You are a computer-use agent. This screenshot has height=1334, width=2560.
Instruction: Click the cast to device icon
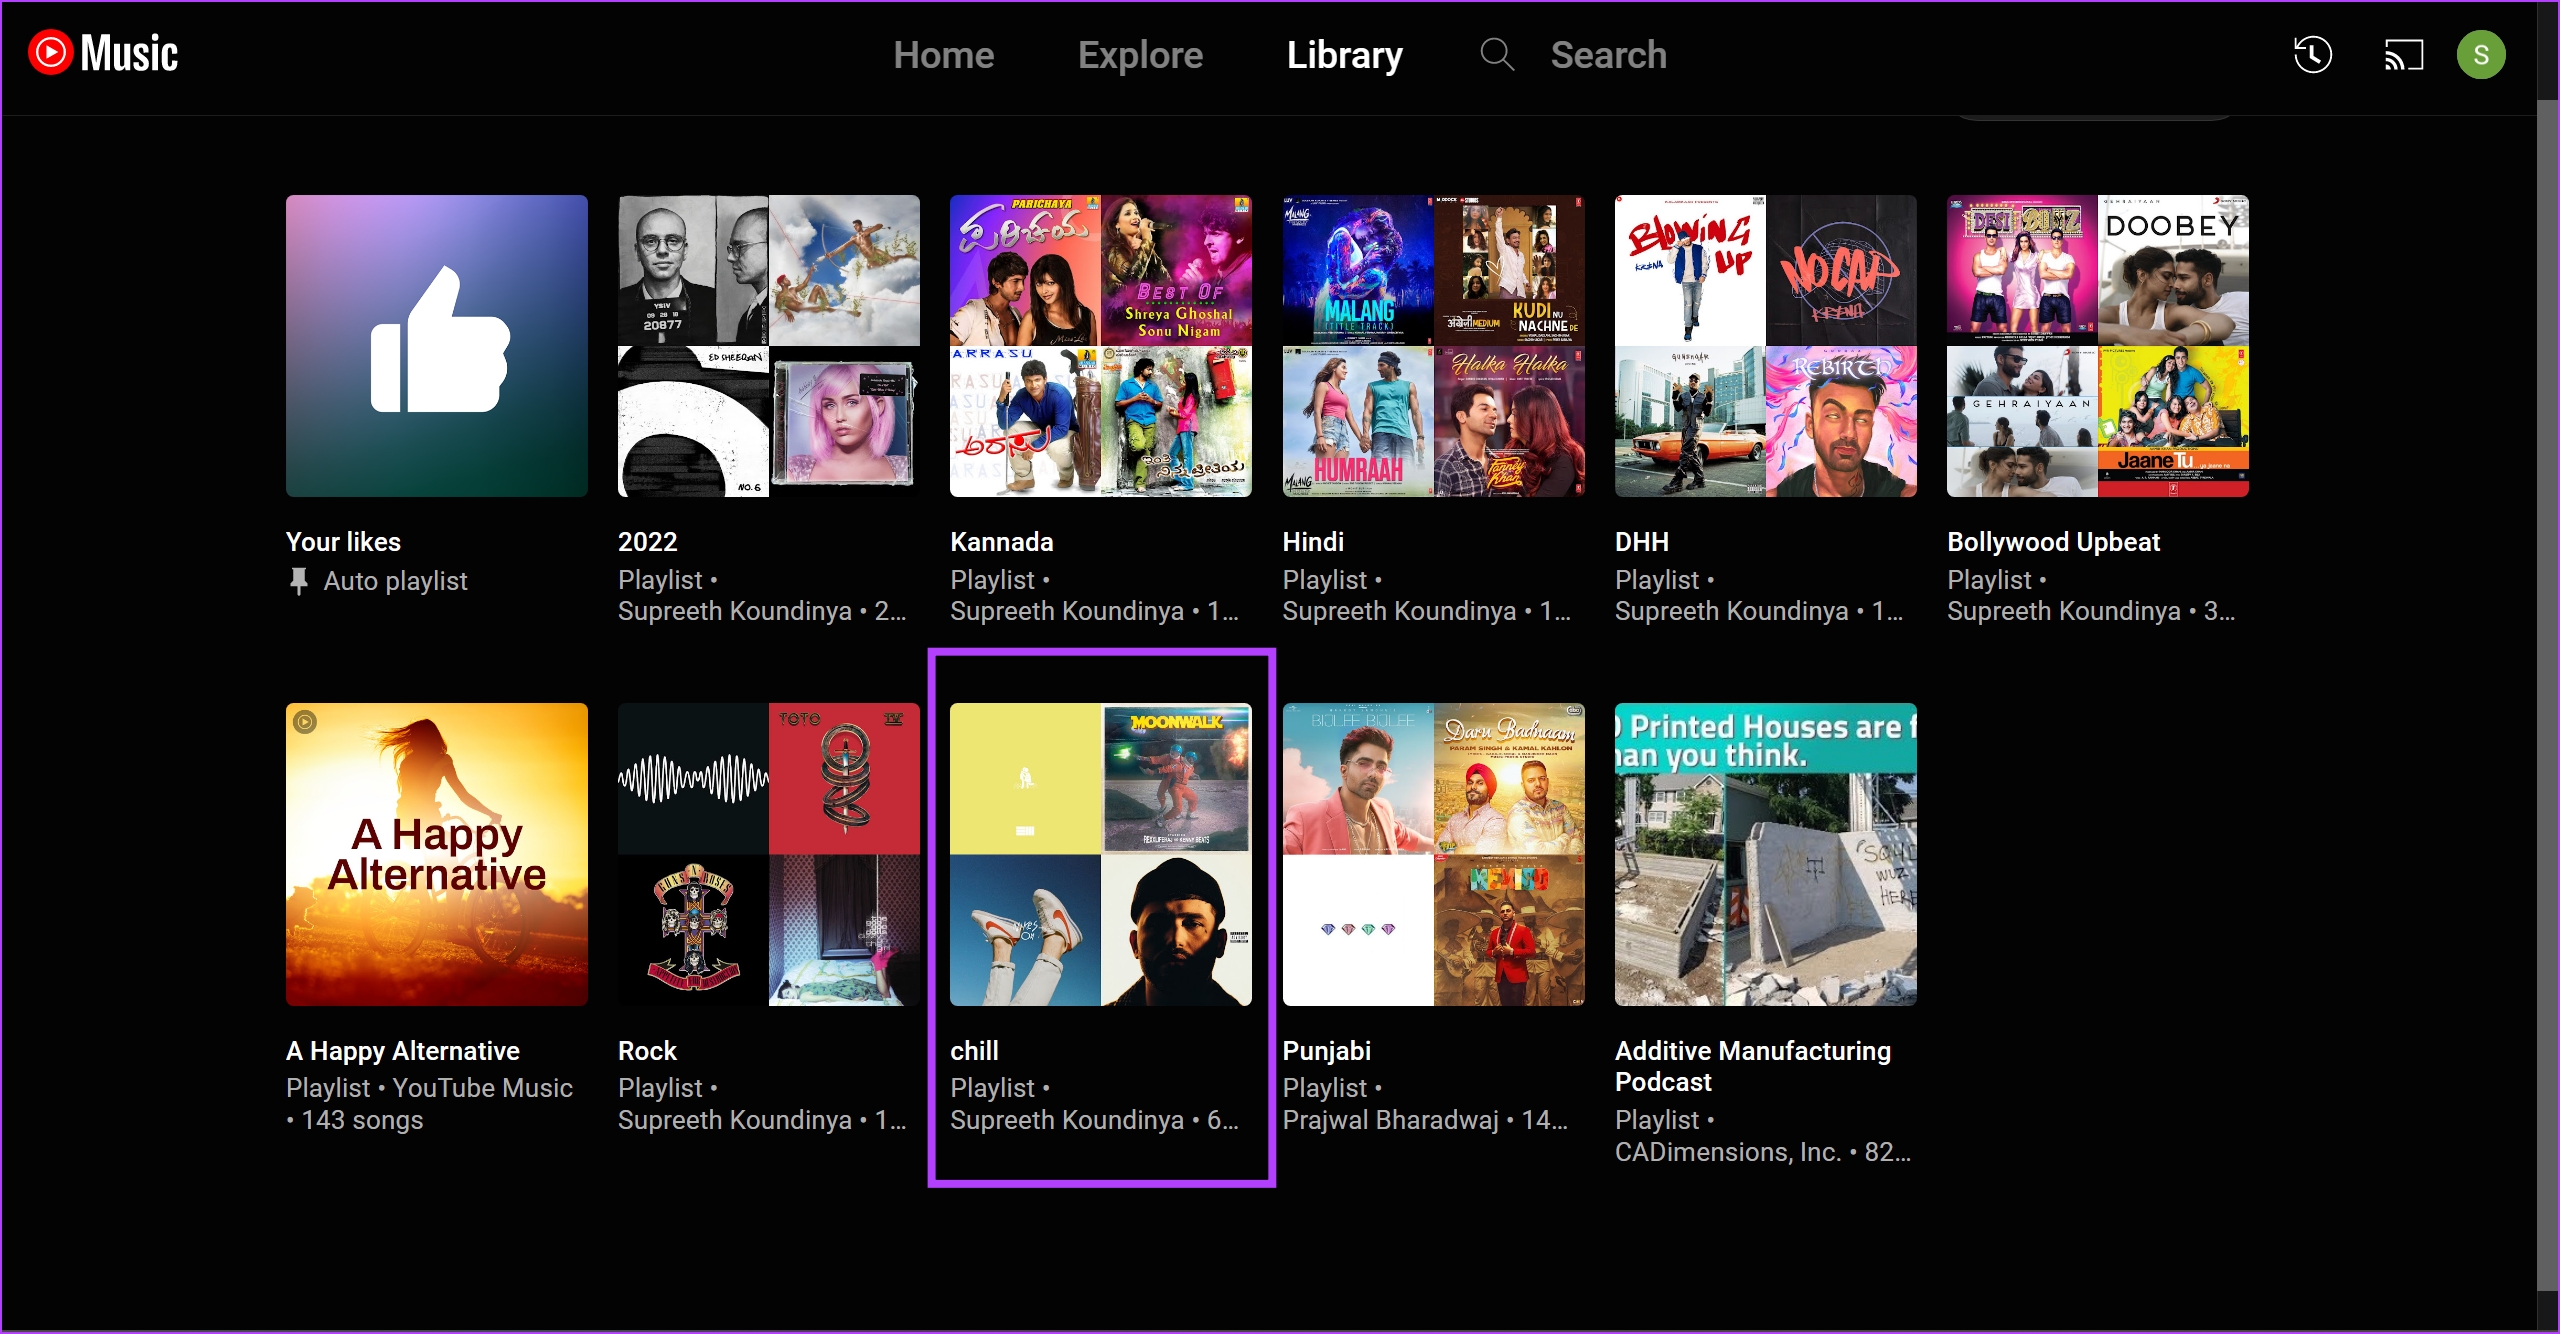tap(2403, 55)
